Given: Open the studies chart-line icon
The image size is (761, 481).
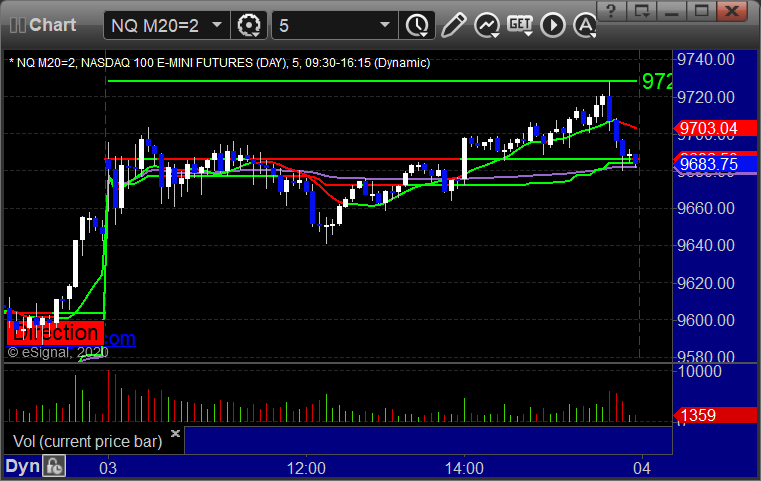Looking at the screenshot, I should 487,25.
